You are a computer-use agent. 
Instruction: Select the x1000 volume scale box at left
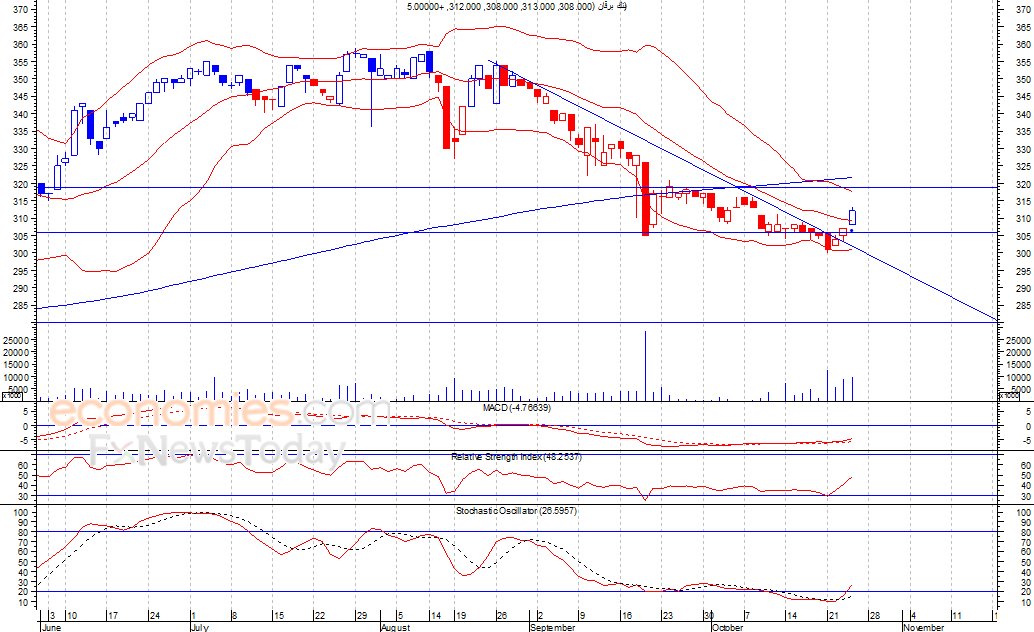click(12, 396)
